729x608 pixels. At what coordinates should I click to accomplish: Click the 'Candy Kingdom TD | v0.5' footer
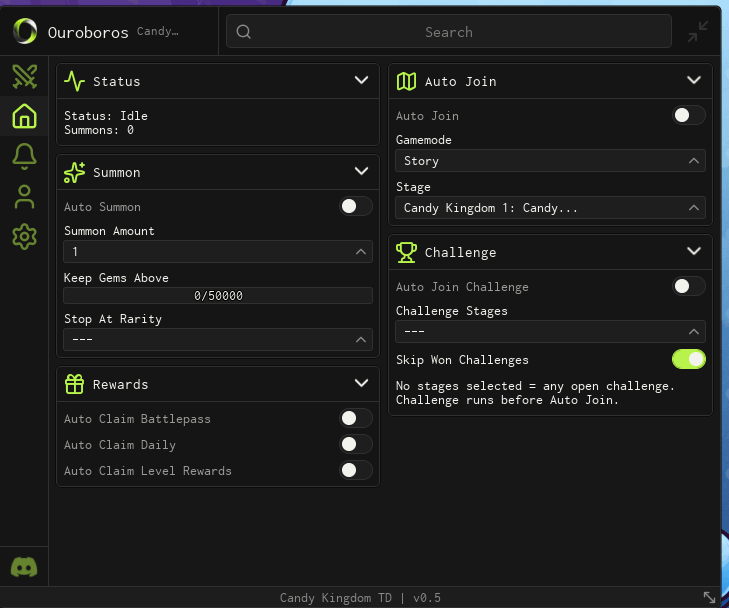point(360,598)
